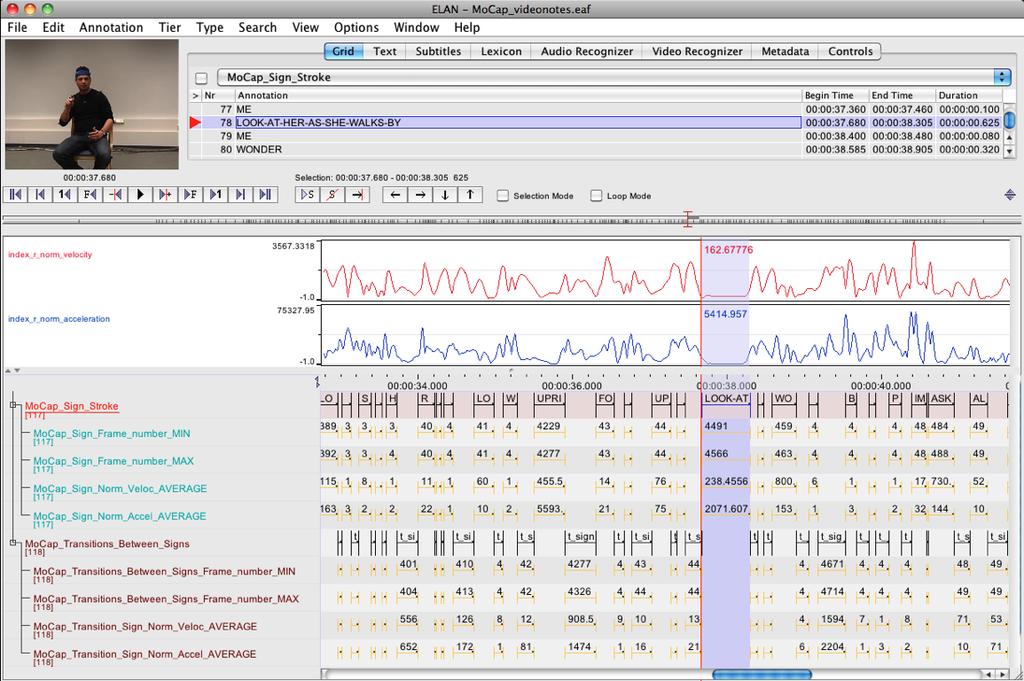Open the Annotation menu
Image resolution: width=1024 pixels, height=681 pixels.
111,27
